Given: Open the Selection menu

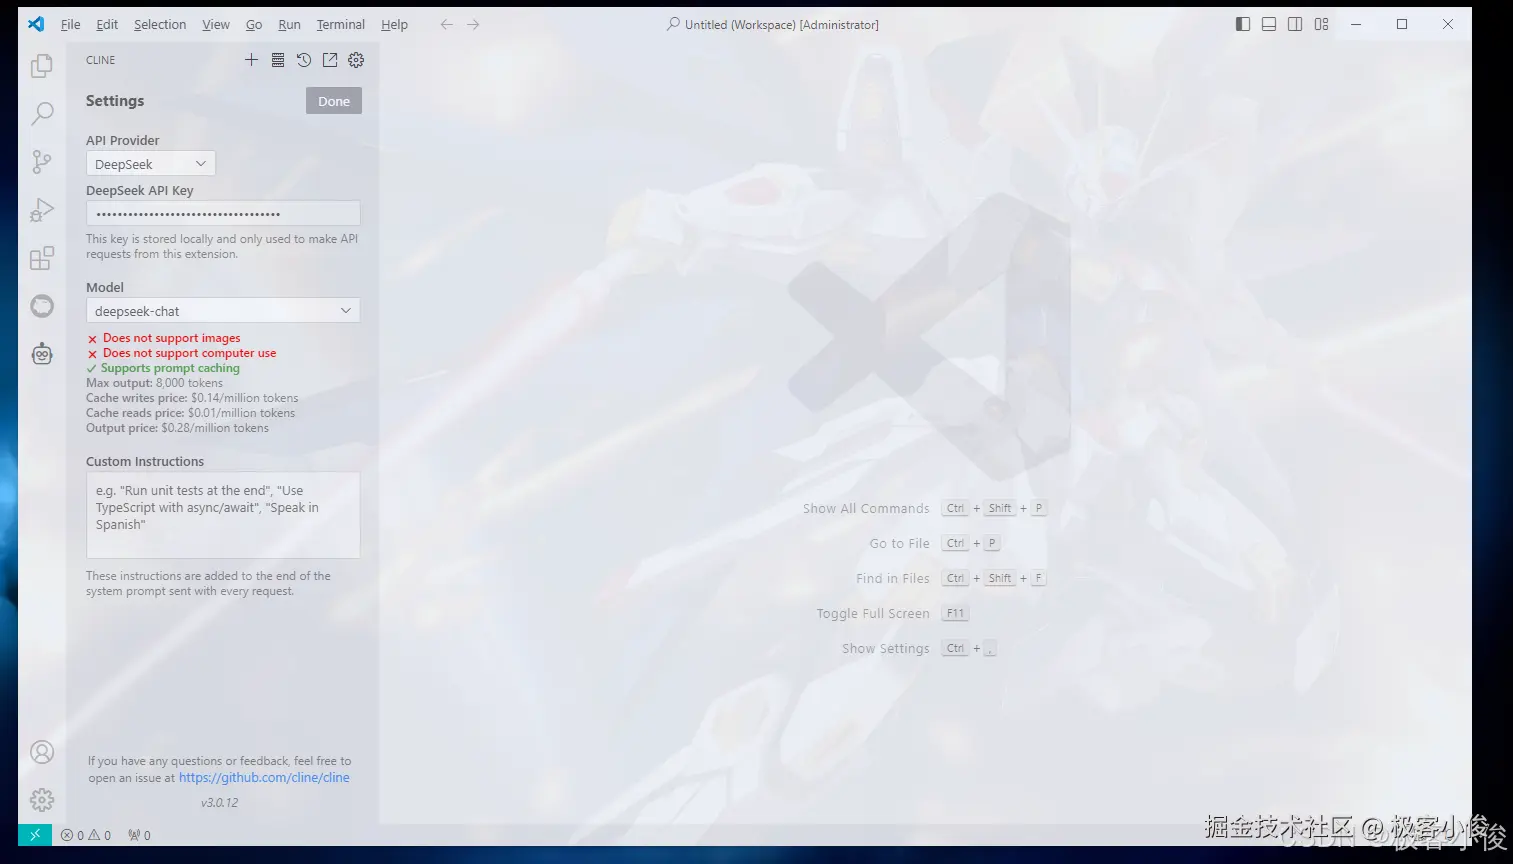Looking at the screenshot, I should point(160,24).
